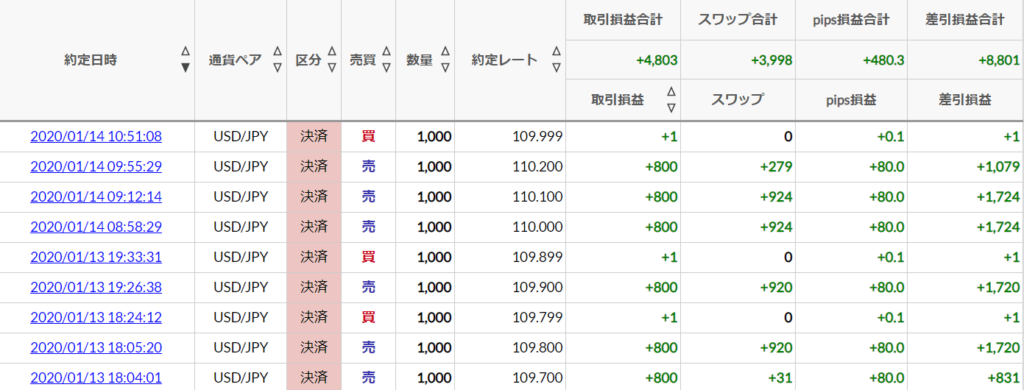
Task: Open trade 2020/01/14 09:12:14 link
Action: pos(96,197)
